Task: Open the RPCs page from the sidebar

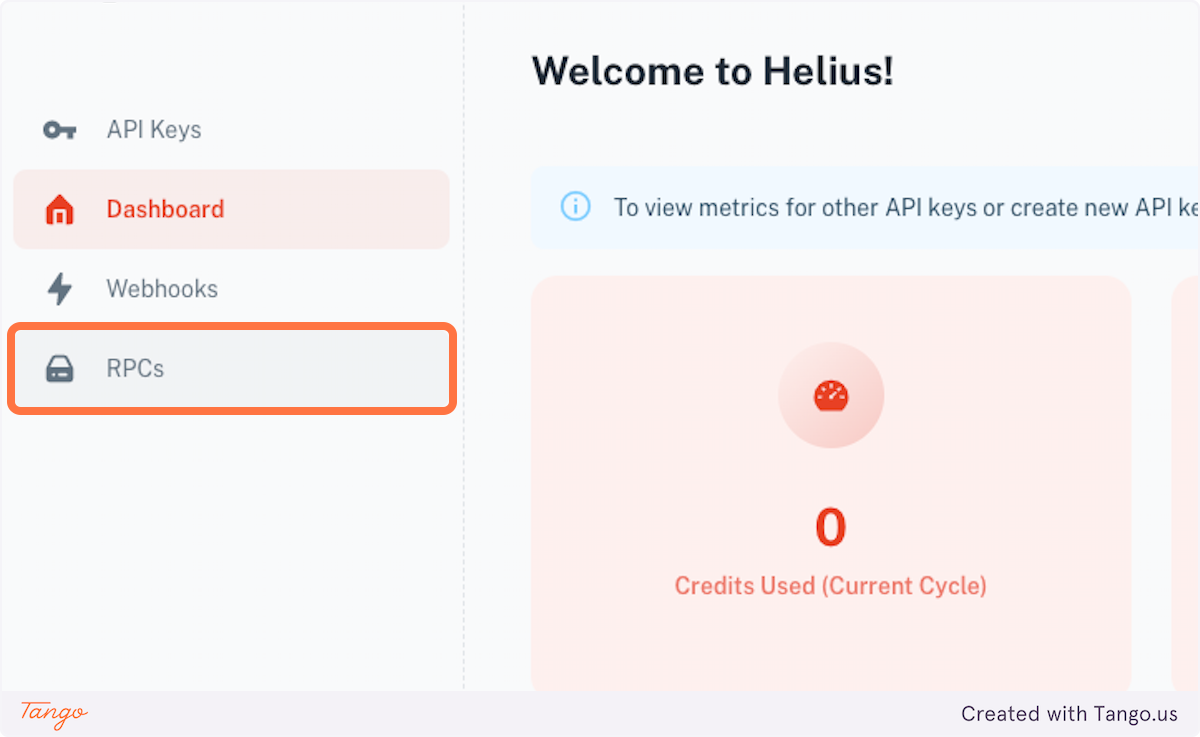Action: 133,368
